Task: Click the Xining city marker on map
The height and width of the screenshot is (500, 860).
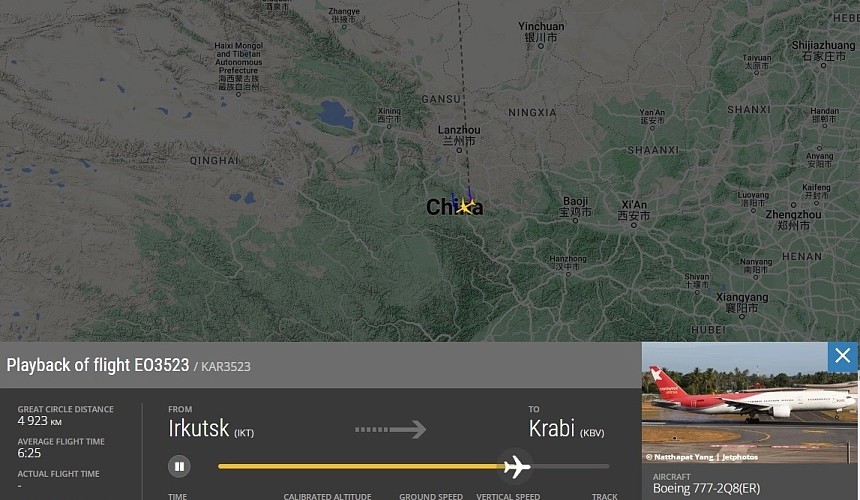Action: [389, 127]
